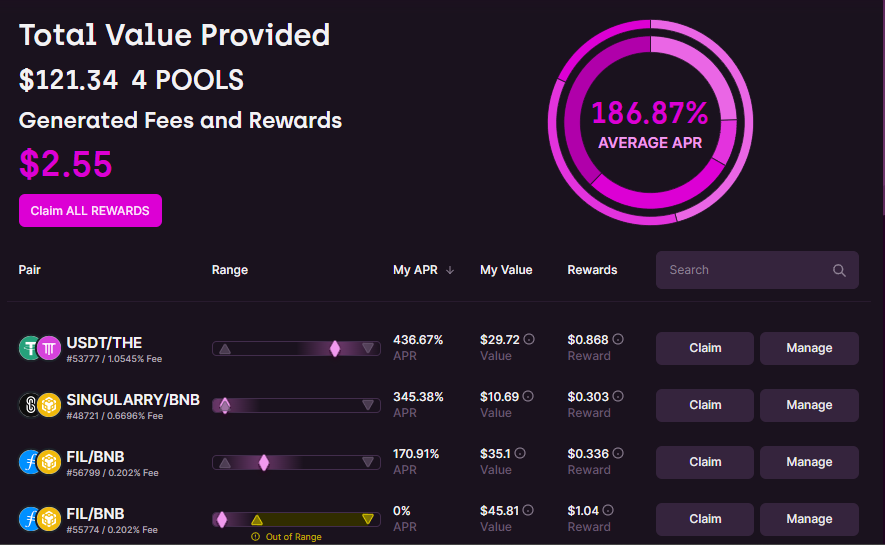Open info icon next to $10.69 value
This screenshot has width=885, height=545.
[528, 396]
